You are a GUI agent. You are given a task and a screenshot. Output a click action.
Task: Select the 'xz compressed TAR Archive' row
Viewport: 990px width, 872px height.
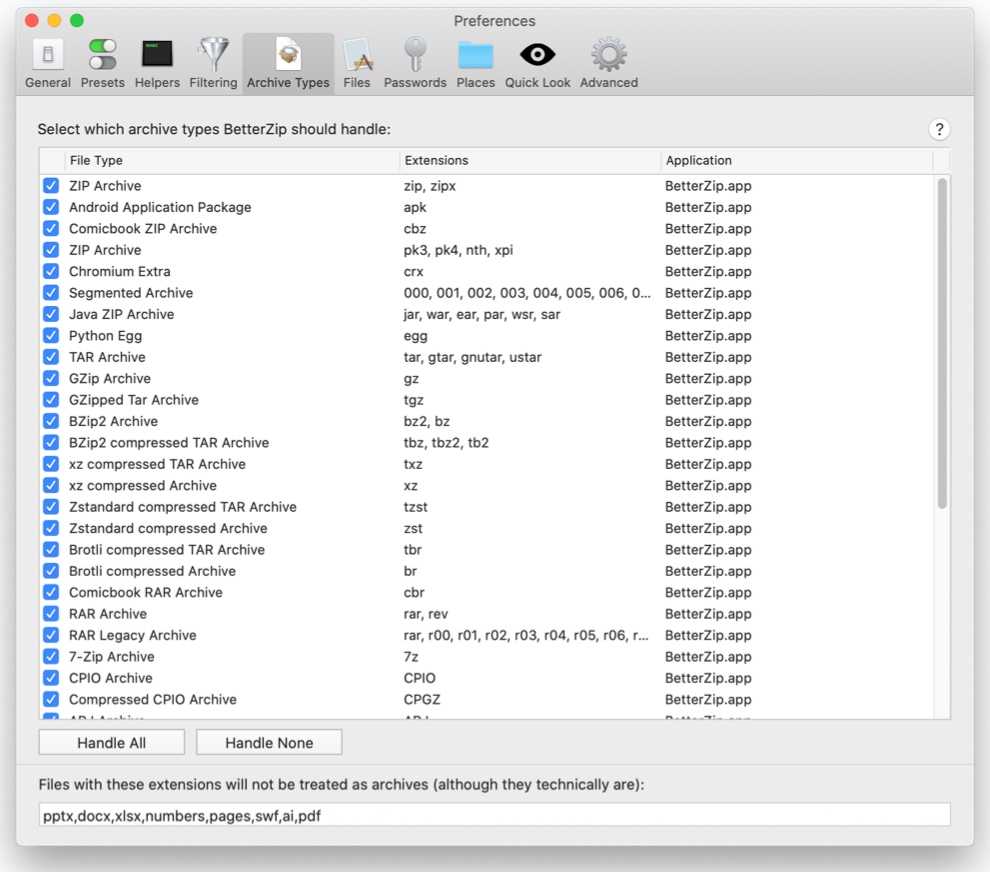click(x=486, y=464)
